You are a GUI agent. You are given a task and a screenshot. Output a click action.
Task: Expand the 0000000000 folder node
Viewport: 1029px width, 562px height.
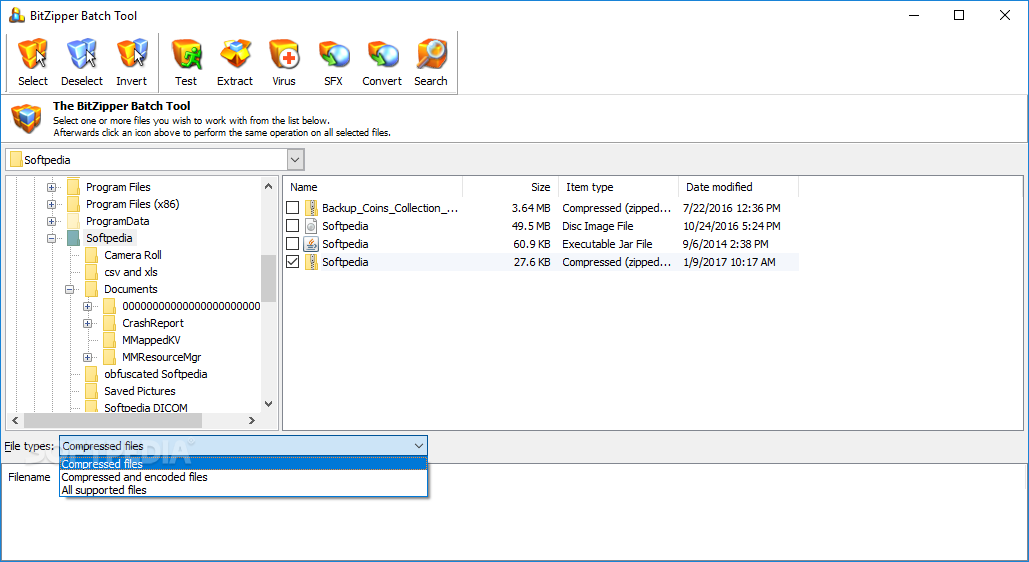coord(87,306)
